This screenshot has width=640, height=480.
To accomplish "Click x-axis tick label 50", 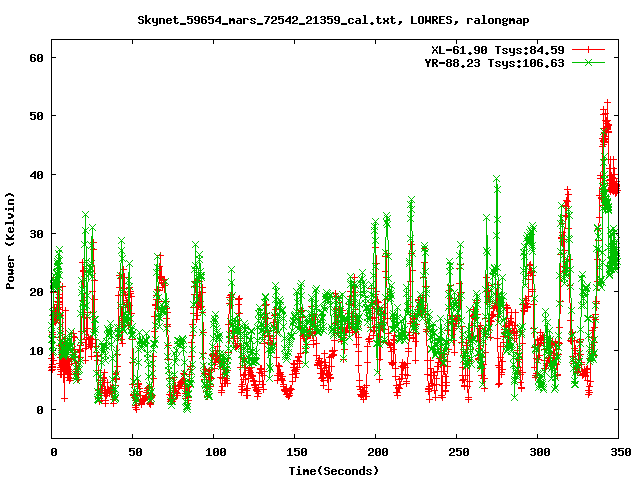I will [135, 452].
